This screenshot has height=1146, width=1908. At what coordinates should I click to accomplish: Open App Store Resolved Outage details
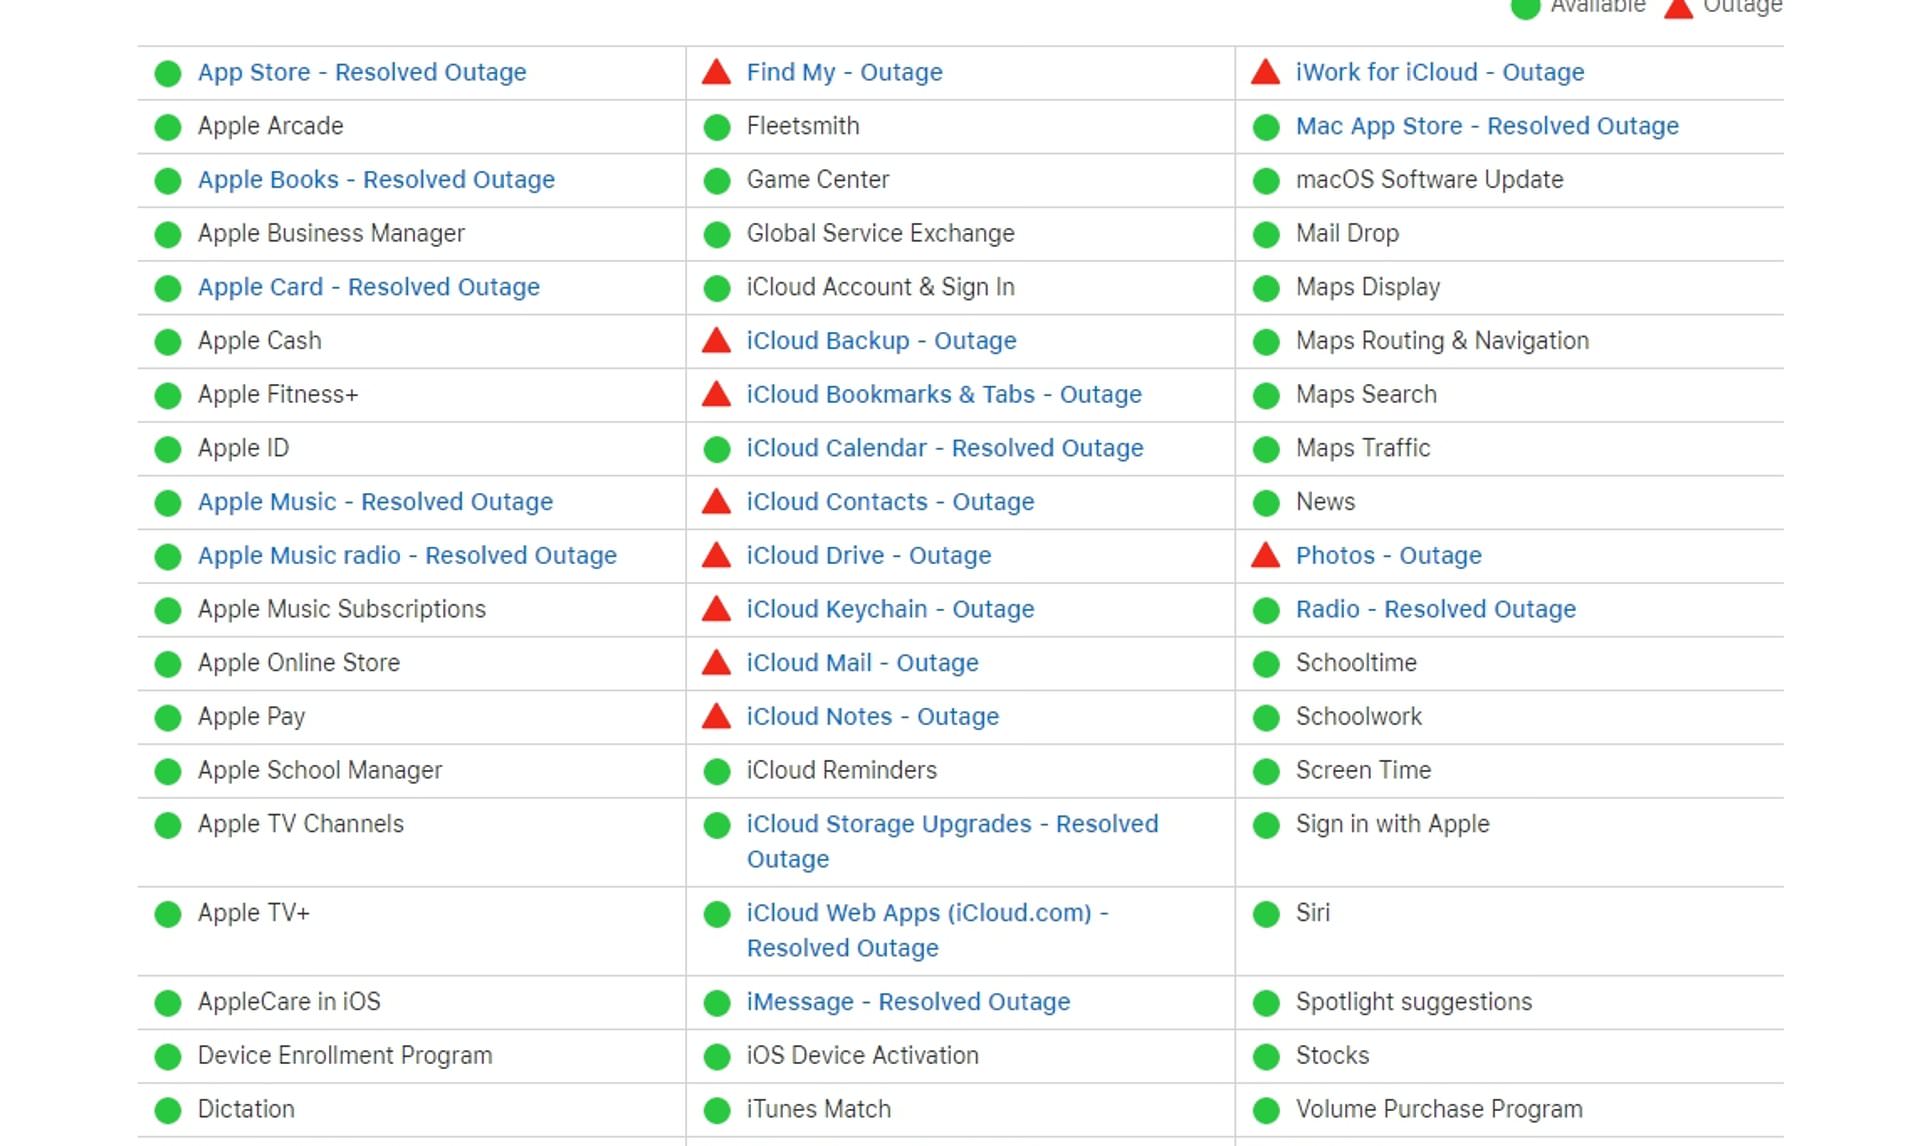click(x=362, y=72)
